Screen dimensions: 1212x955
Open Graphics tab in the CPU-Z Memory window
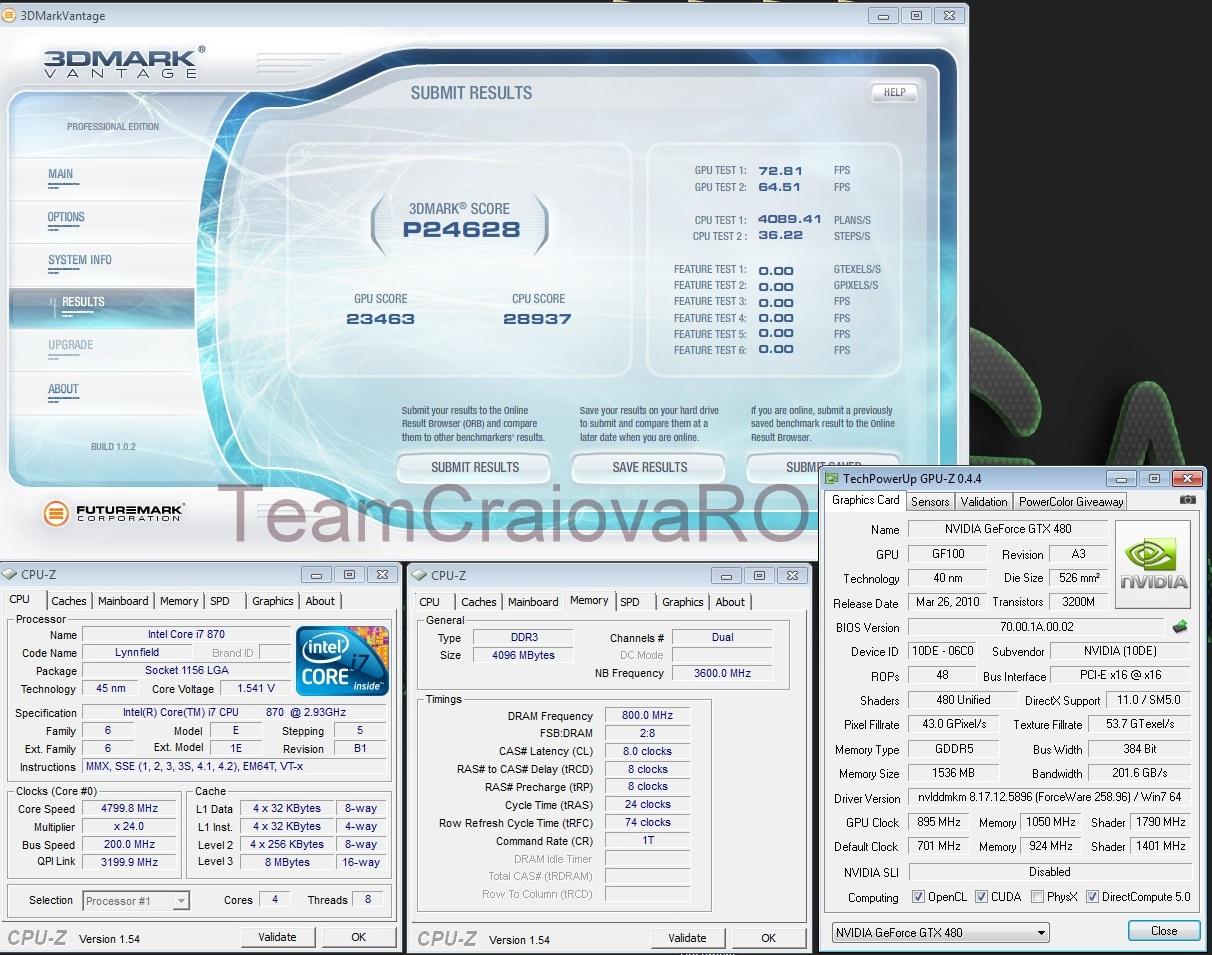pyautogui.click(x=683, y=602)
